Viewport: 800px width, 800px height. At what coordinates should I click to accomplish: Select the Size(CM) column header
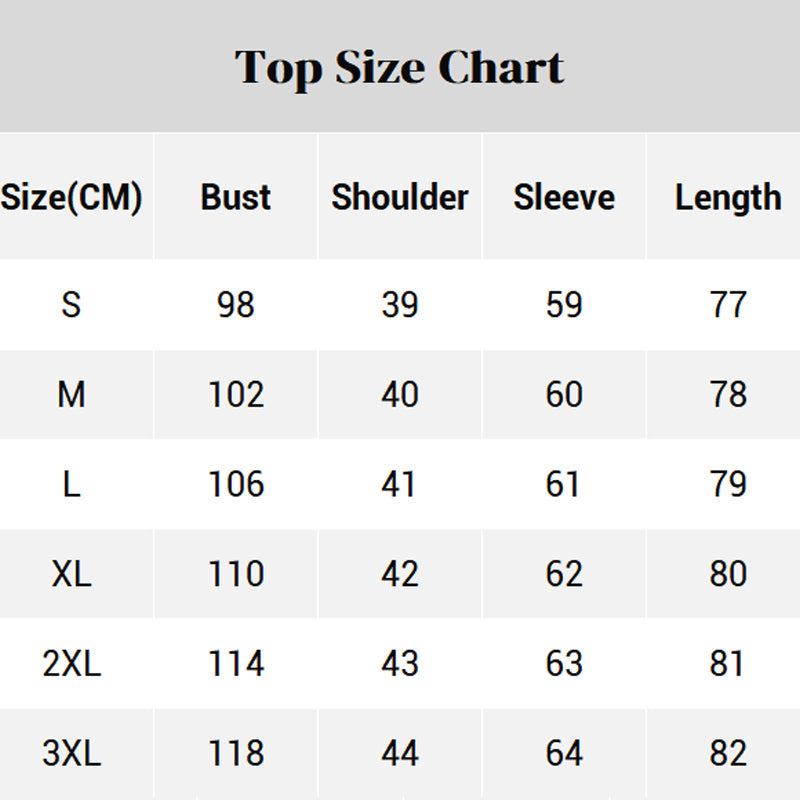coord(72,197)
